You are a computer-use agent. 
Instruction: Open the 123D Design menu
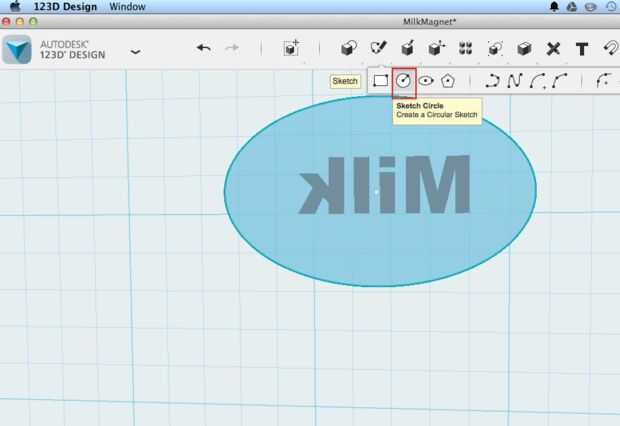click(x=65, y=6)
